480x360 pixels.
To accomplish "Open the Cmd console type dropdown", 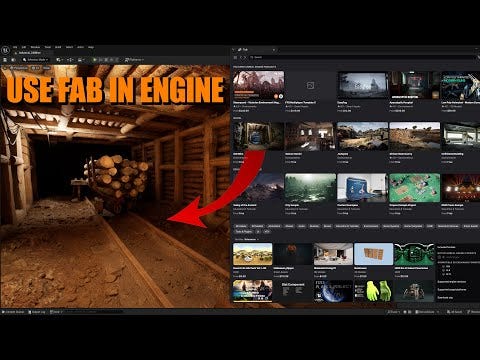I will coord(55,312).
